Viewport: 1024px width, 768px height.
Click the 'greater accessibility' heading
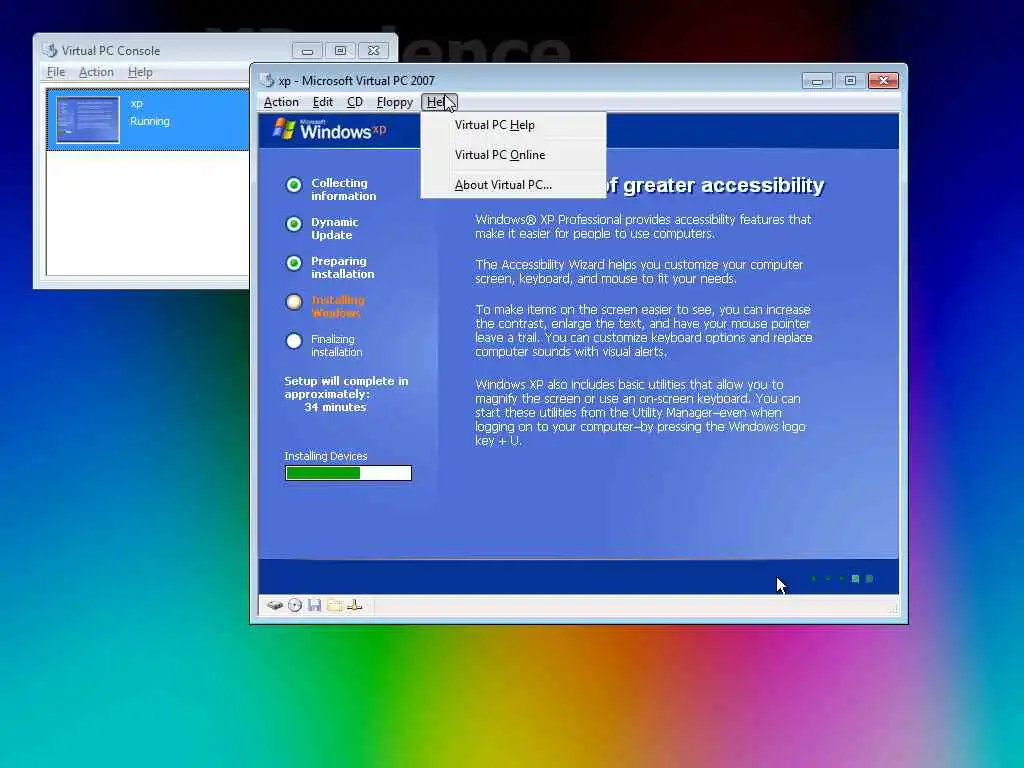[723, 185]
